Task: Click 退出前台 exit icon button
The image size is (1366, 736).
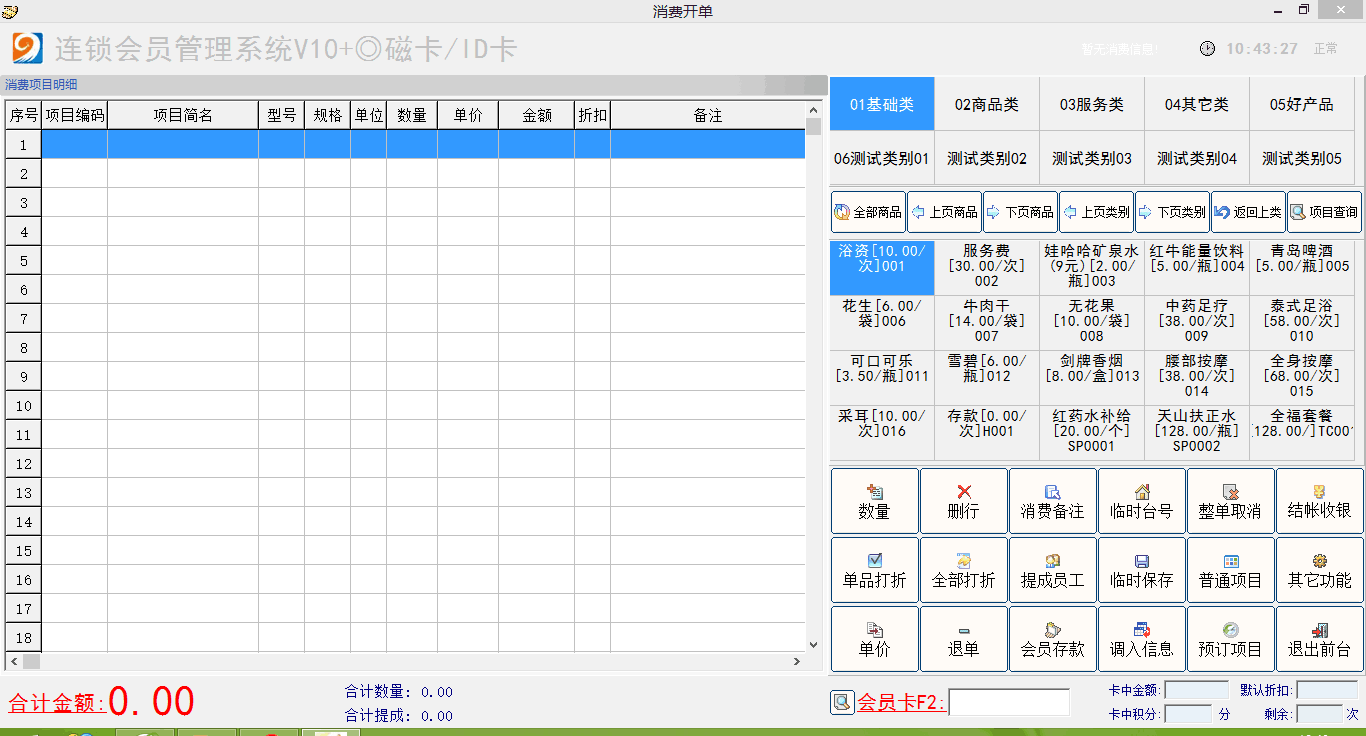Action: (x=1320, y=630)
